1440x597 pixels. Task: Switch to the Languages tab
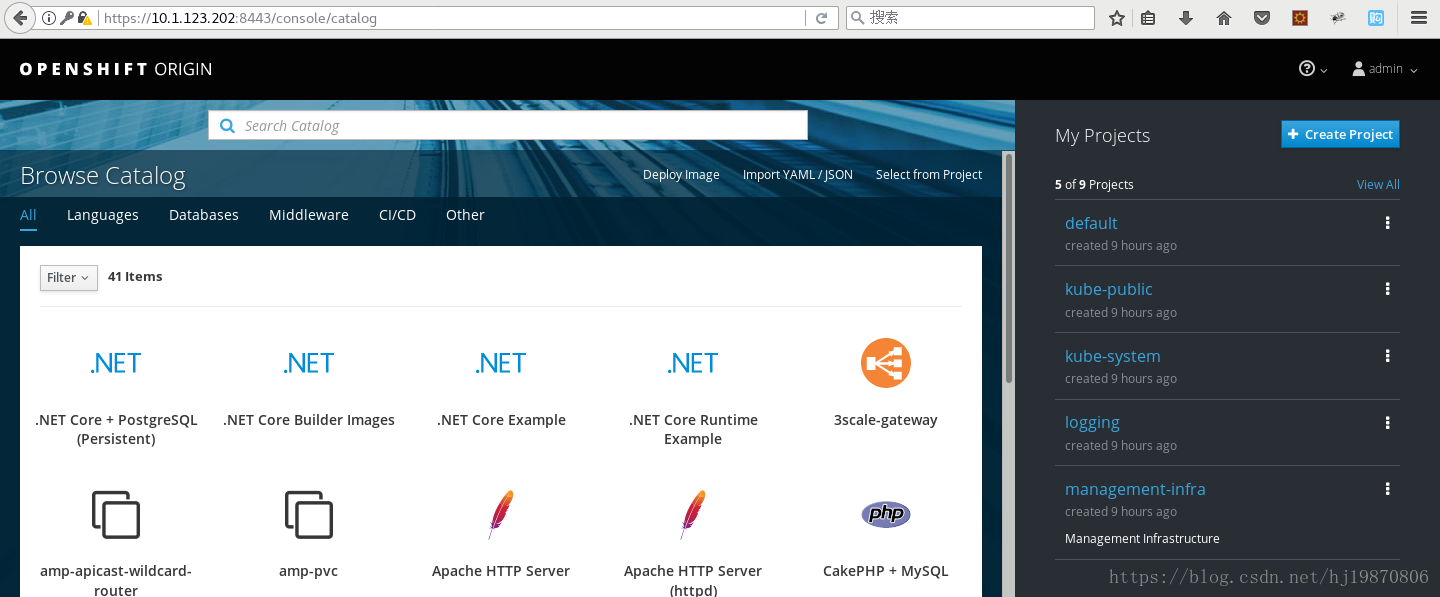coord(103,215)
